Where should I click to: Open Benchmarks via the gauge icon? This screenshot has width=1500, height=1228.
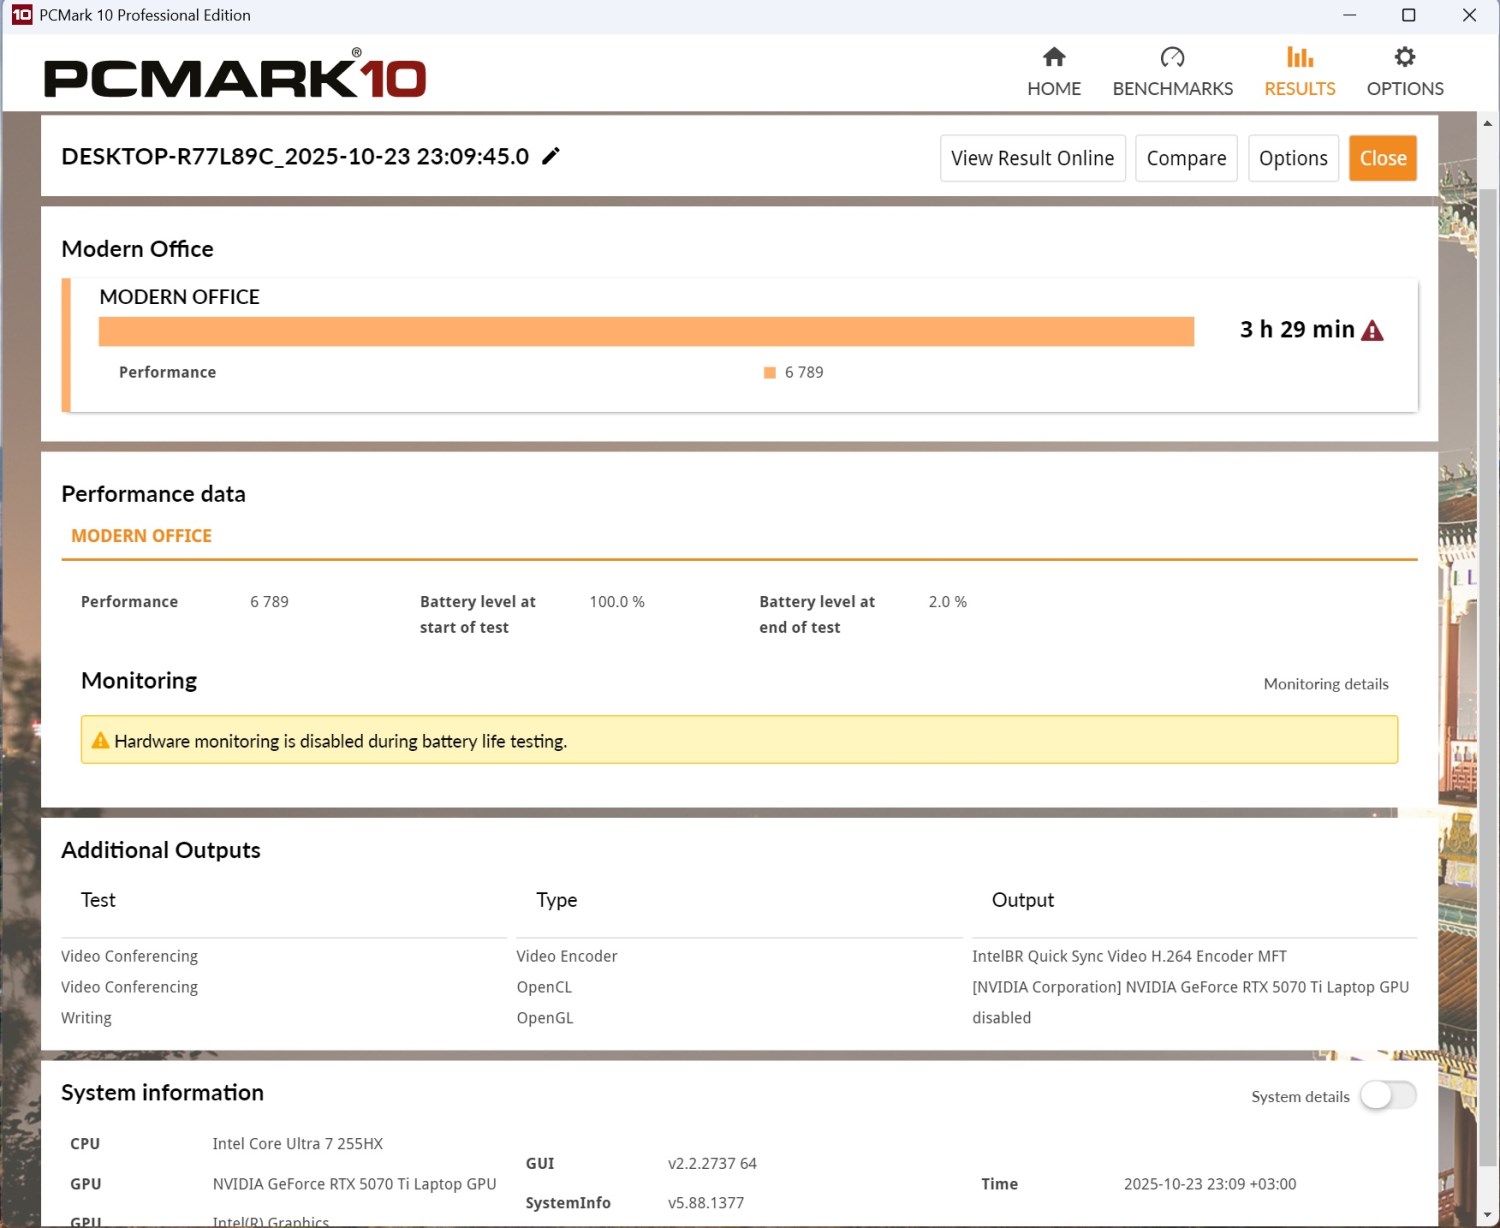(x=1172, y=57)
